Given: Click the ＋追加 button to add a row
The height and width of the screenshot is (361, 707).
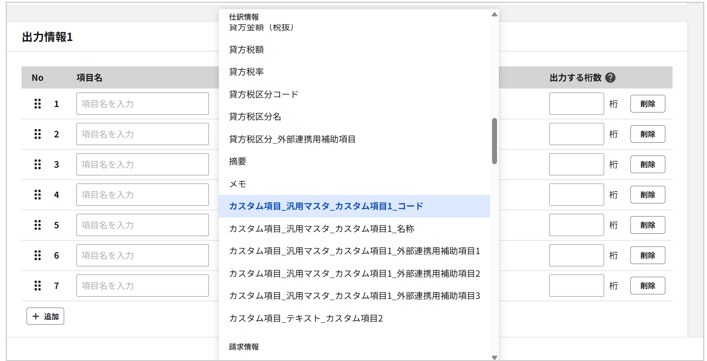Looking at the screenshot, I should click(45, 316).
